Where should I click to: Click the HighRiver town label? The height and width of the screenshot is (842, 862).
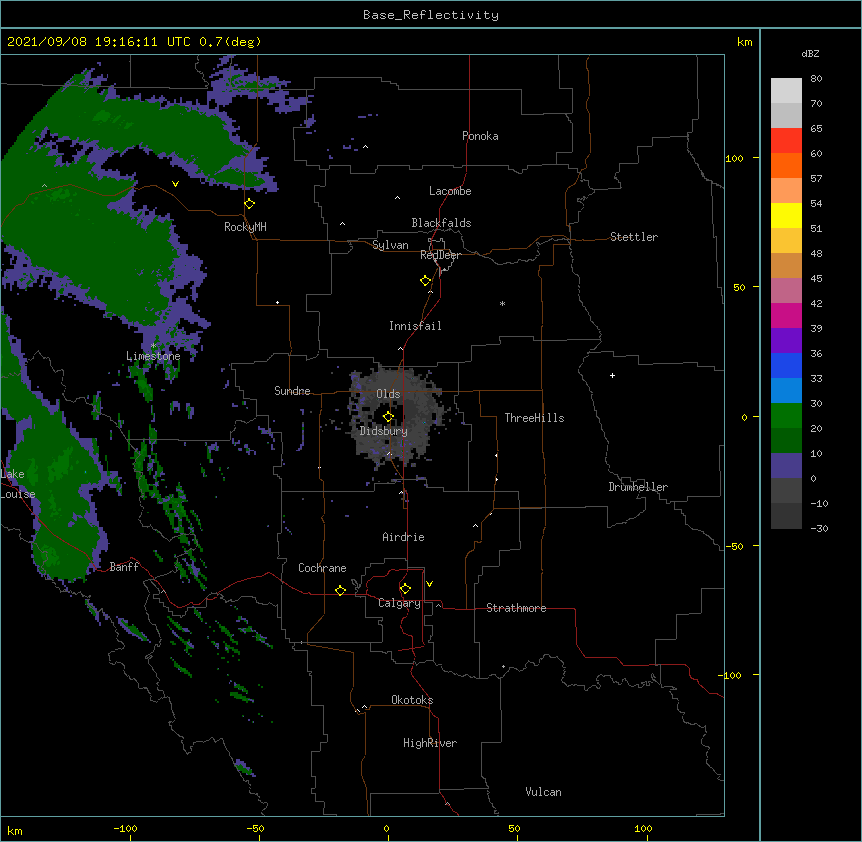click(x=430, y=743)
